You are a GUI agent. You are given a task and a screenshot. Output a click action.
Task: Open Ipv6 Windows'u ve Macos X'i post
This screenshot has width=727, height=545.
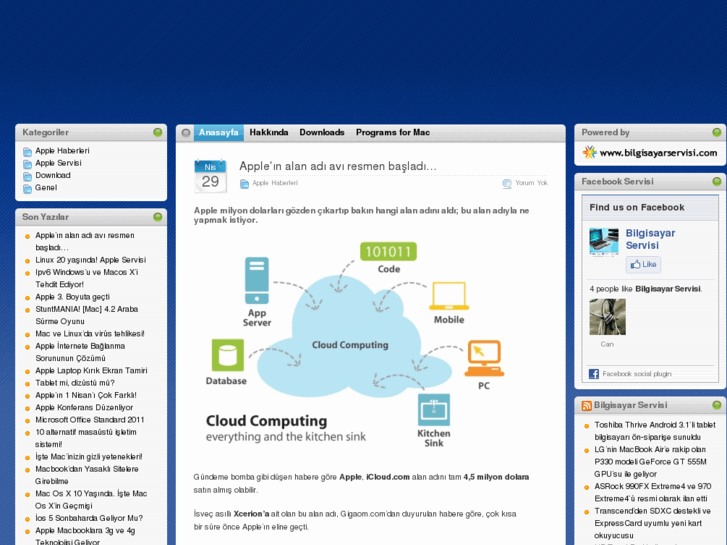point(87,278)
